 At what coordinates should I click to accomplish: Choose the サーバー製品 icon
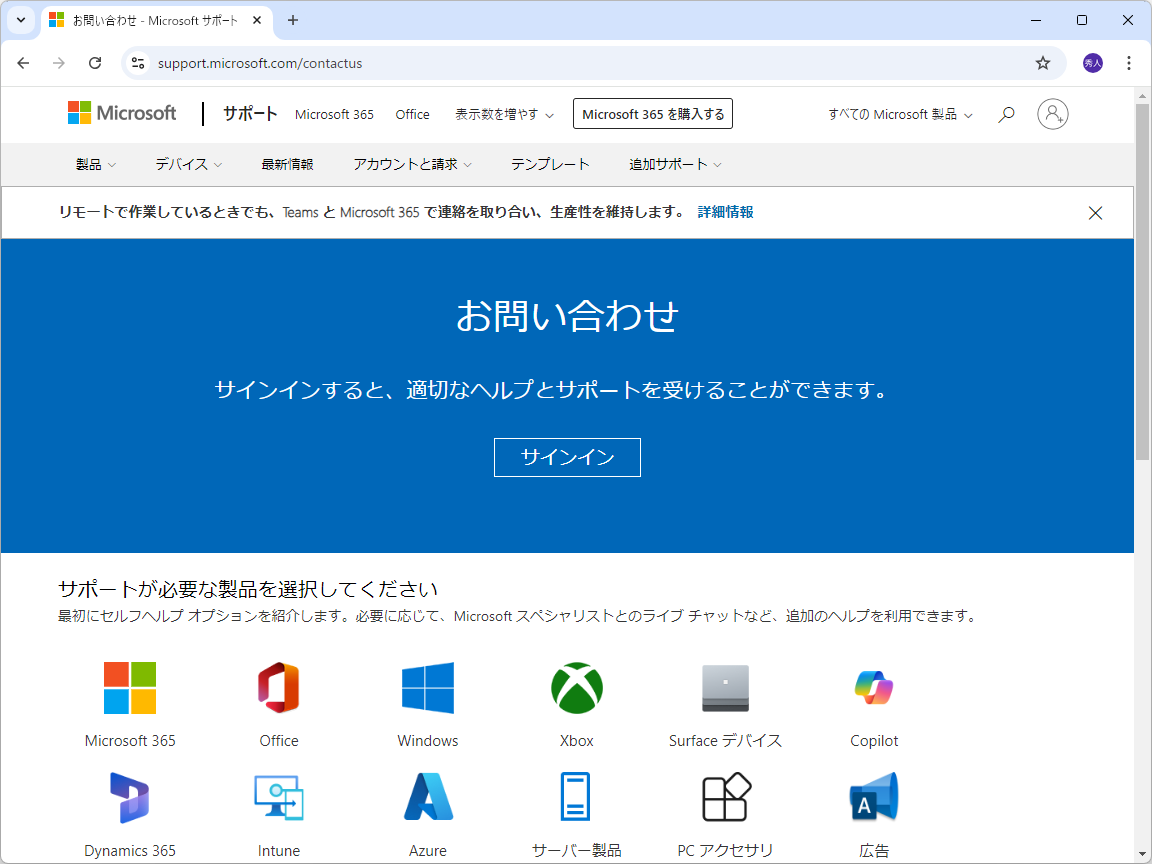[x=576, y=797]
